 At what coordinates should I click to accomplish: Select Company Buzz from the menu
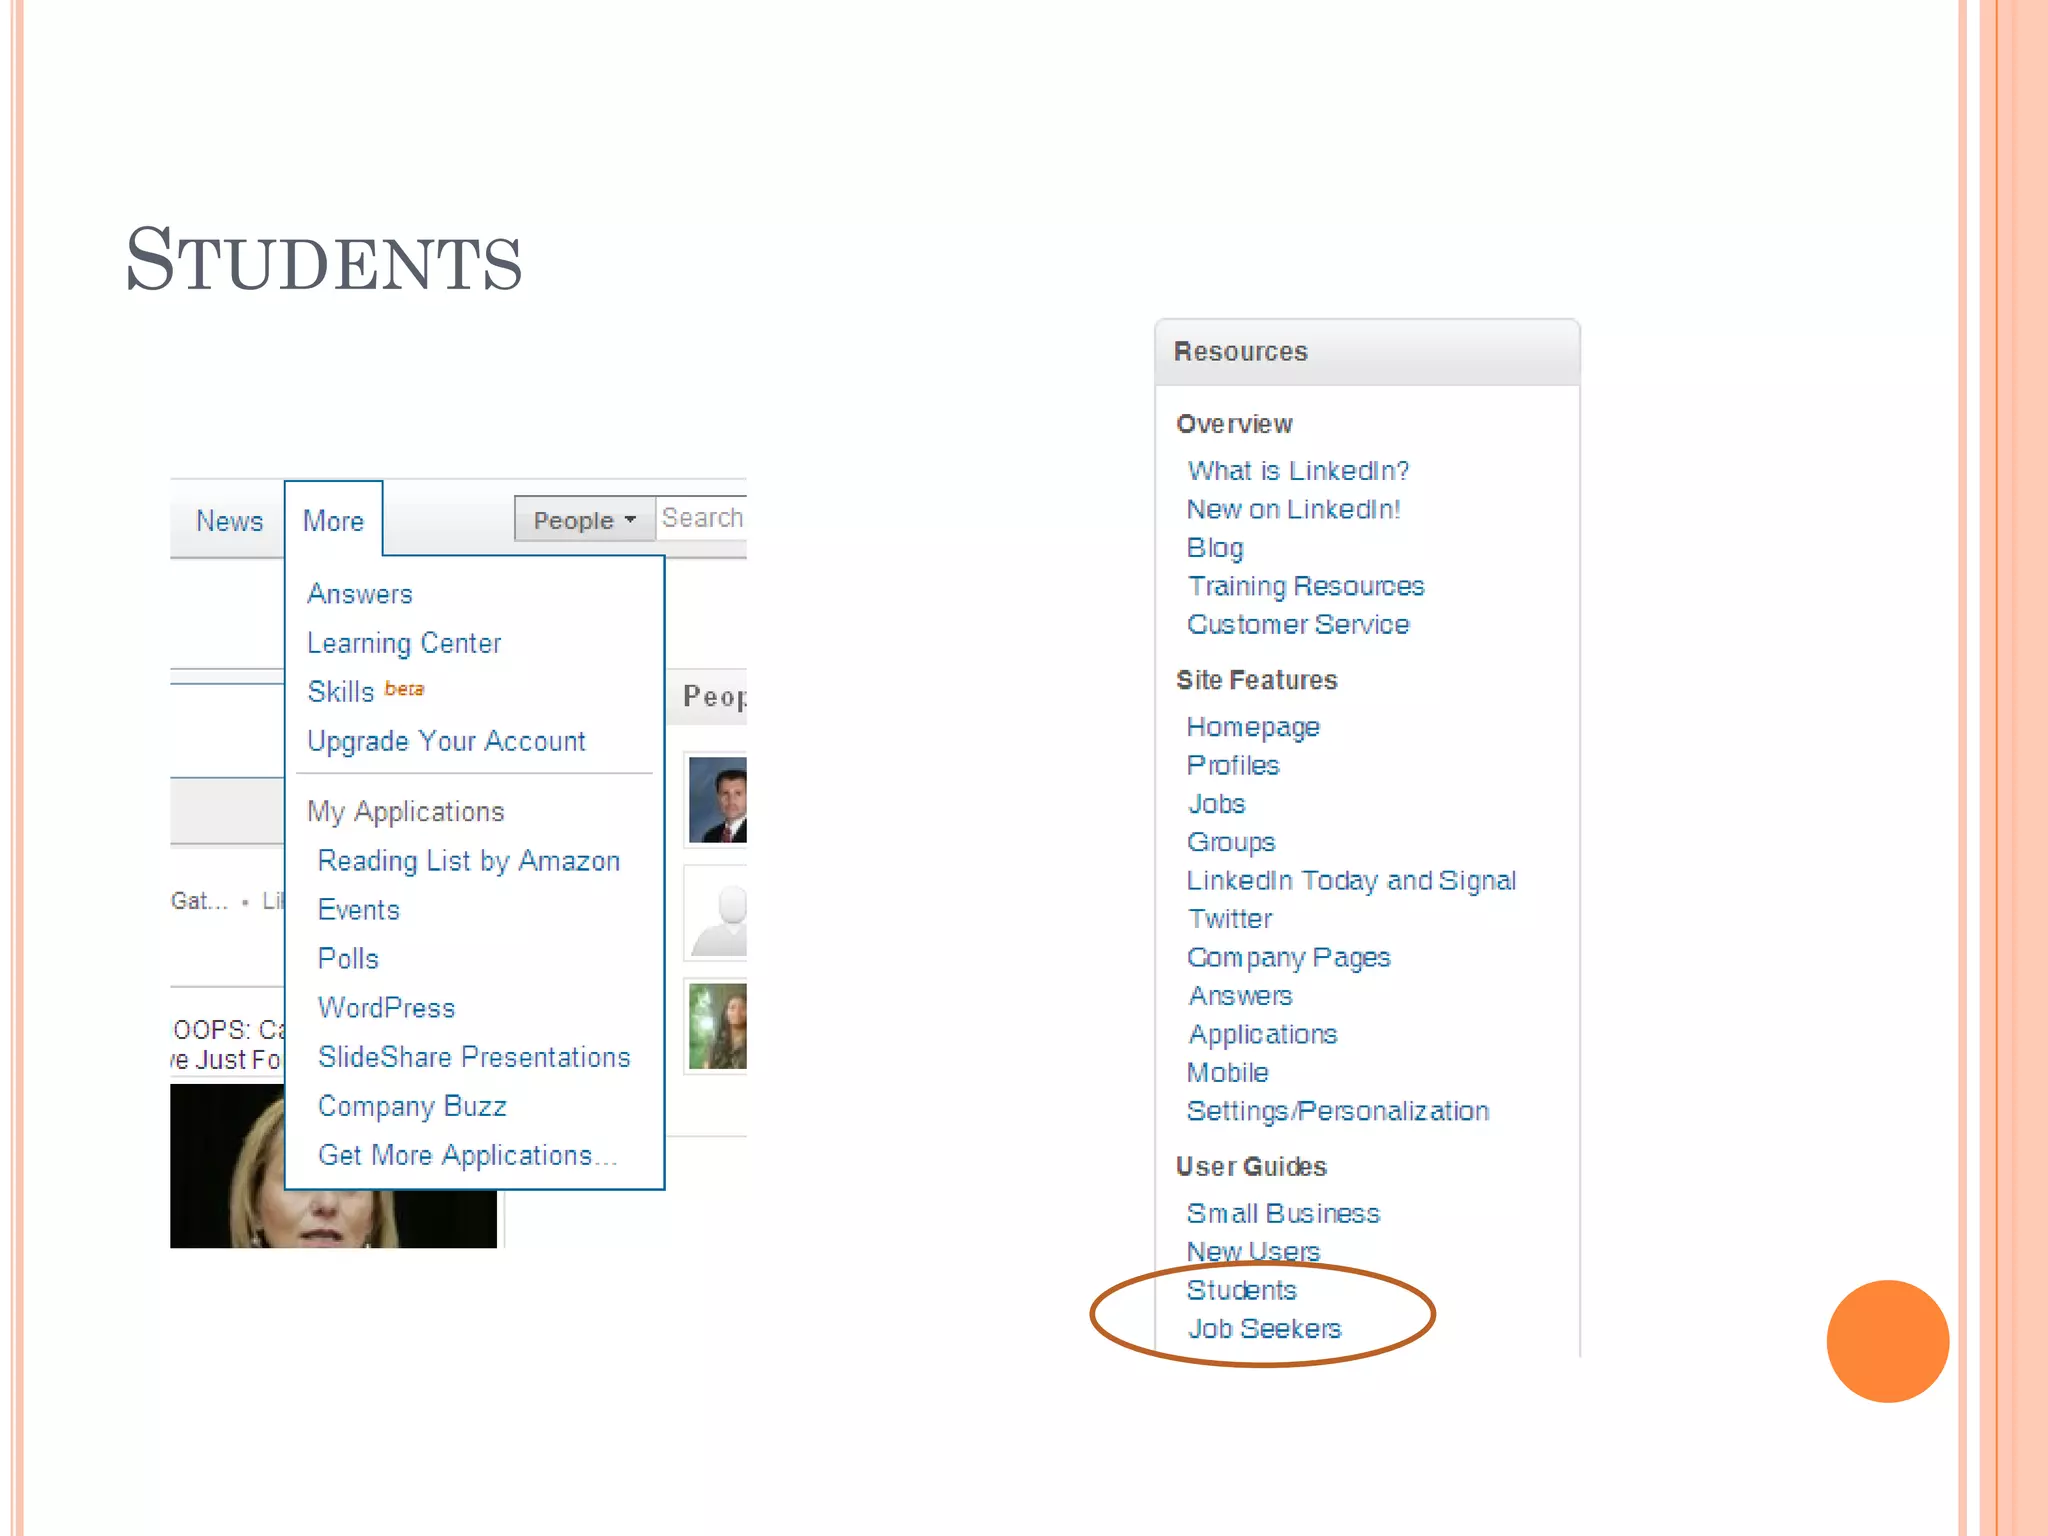[x=412, y=1106]
